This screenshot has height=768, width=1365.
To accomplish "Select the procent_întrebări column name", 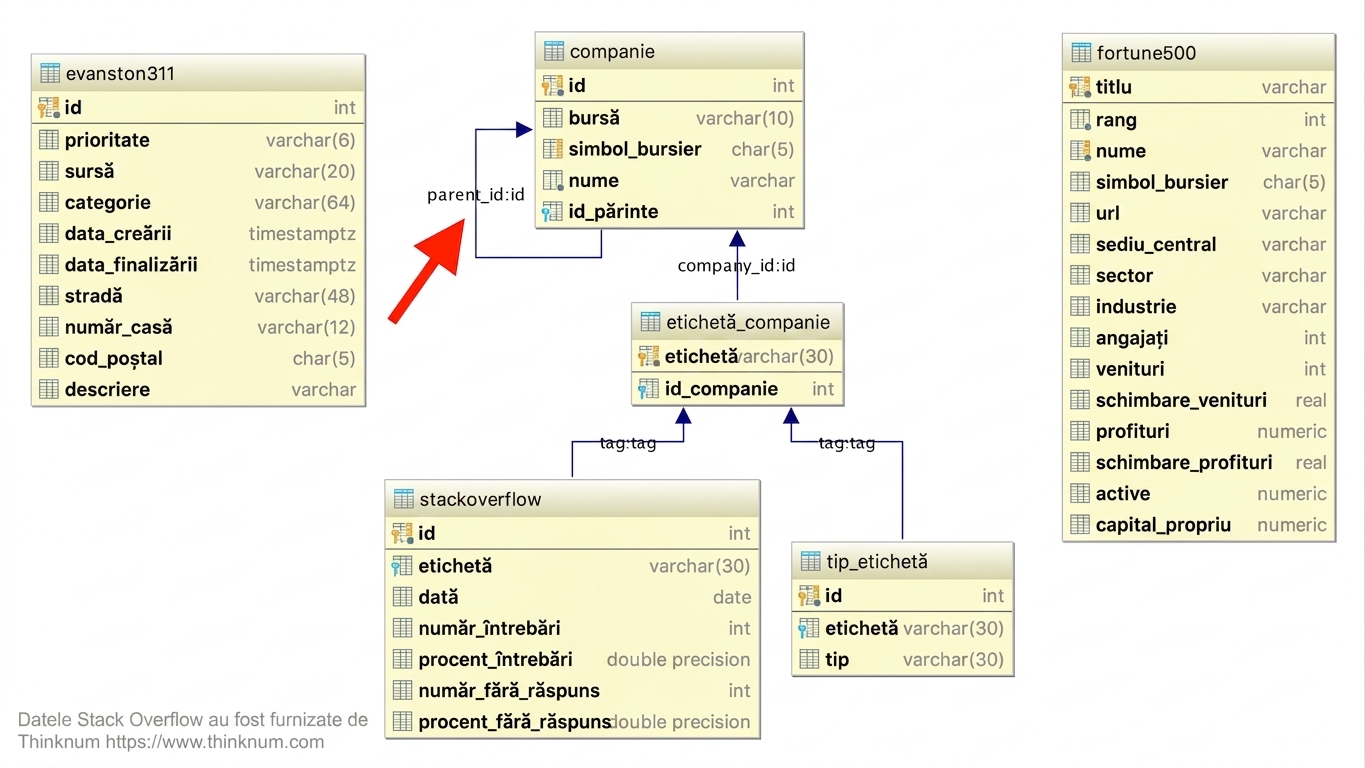I will tap(495, 659).
